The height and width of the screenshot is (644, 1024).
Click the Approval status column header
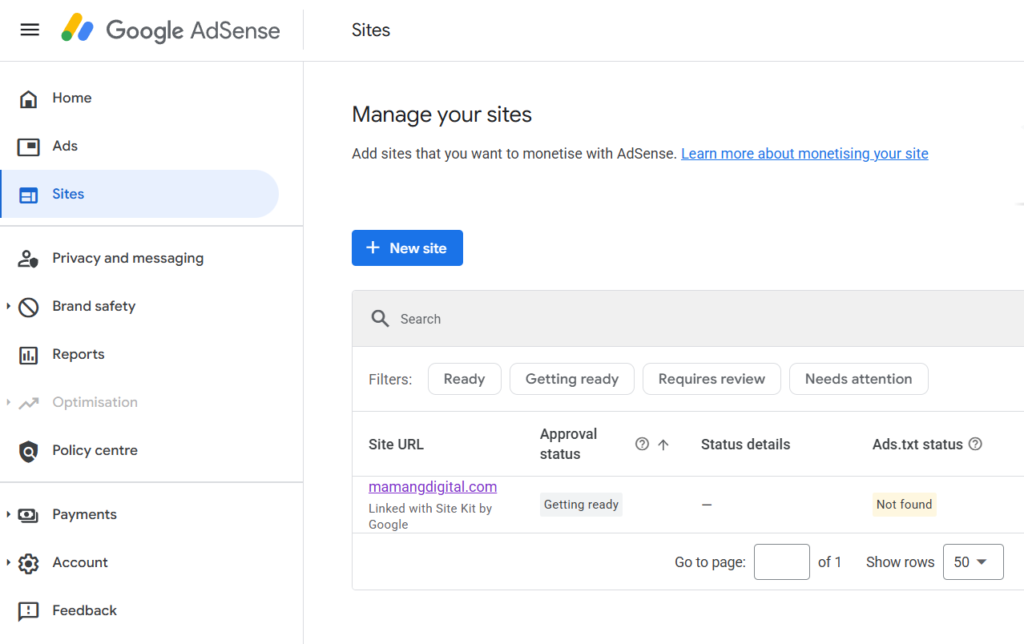tap(568, 444)
